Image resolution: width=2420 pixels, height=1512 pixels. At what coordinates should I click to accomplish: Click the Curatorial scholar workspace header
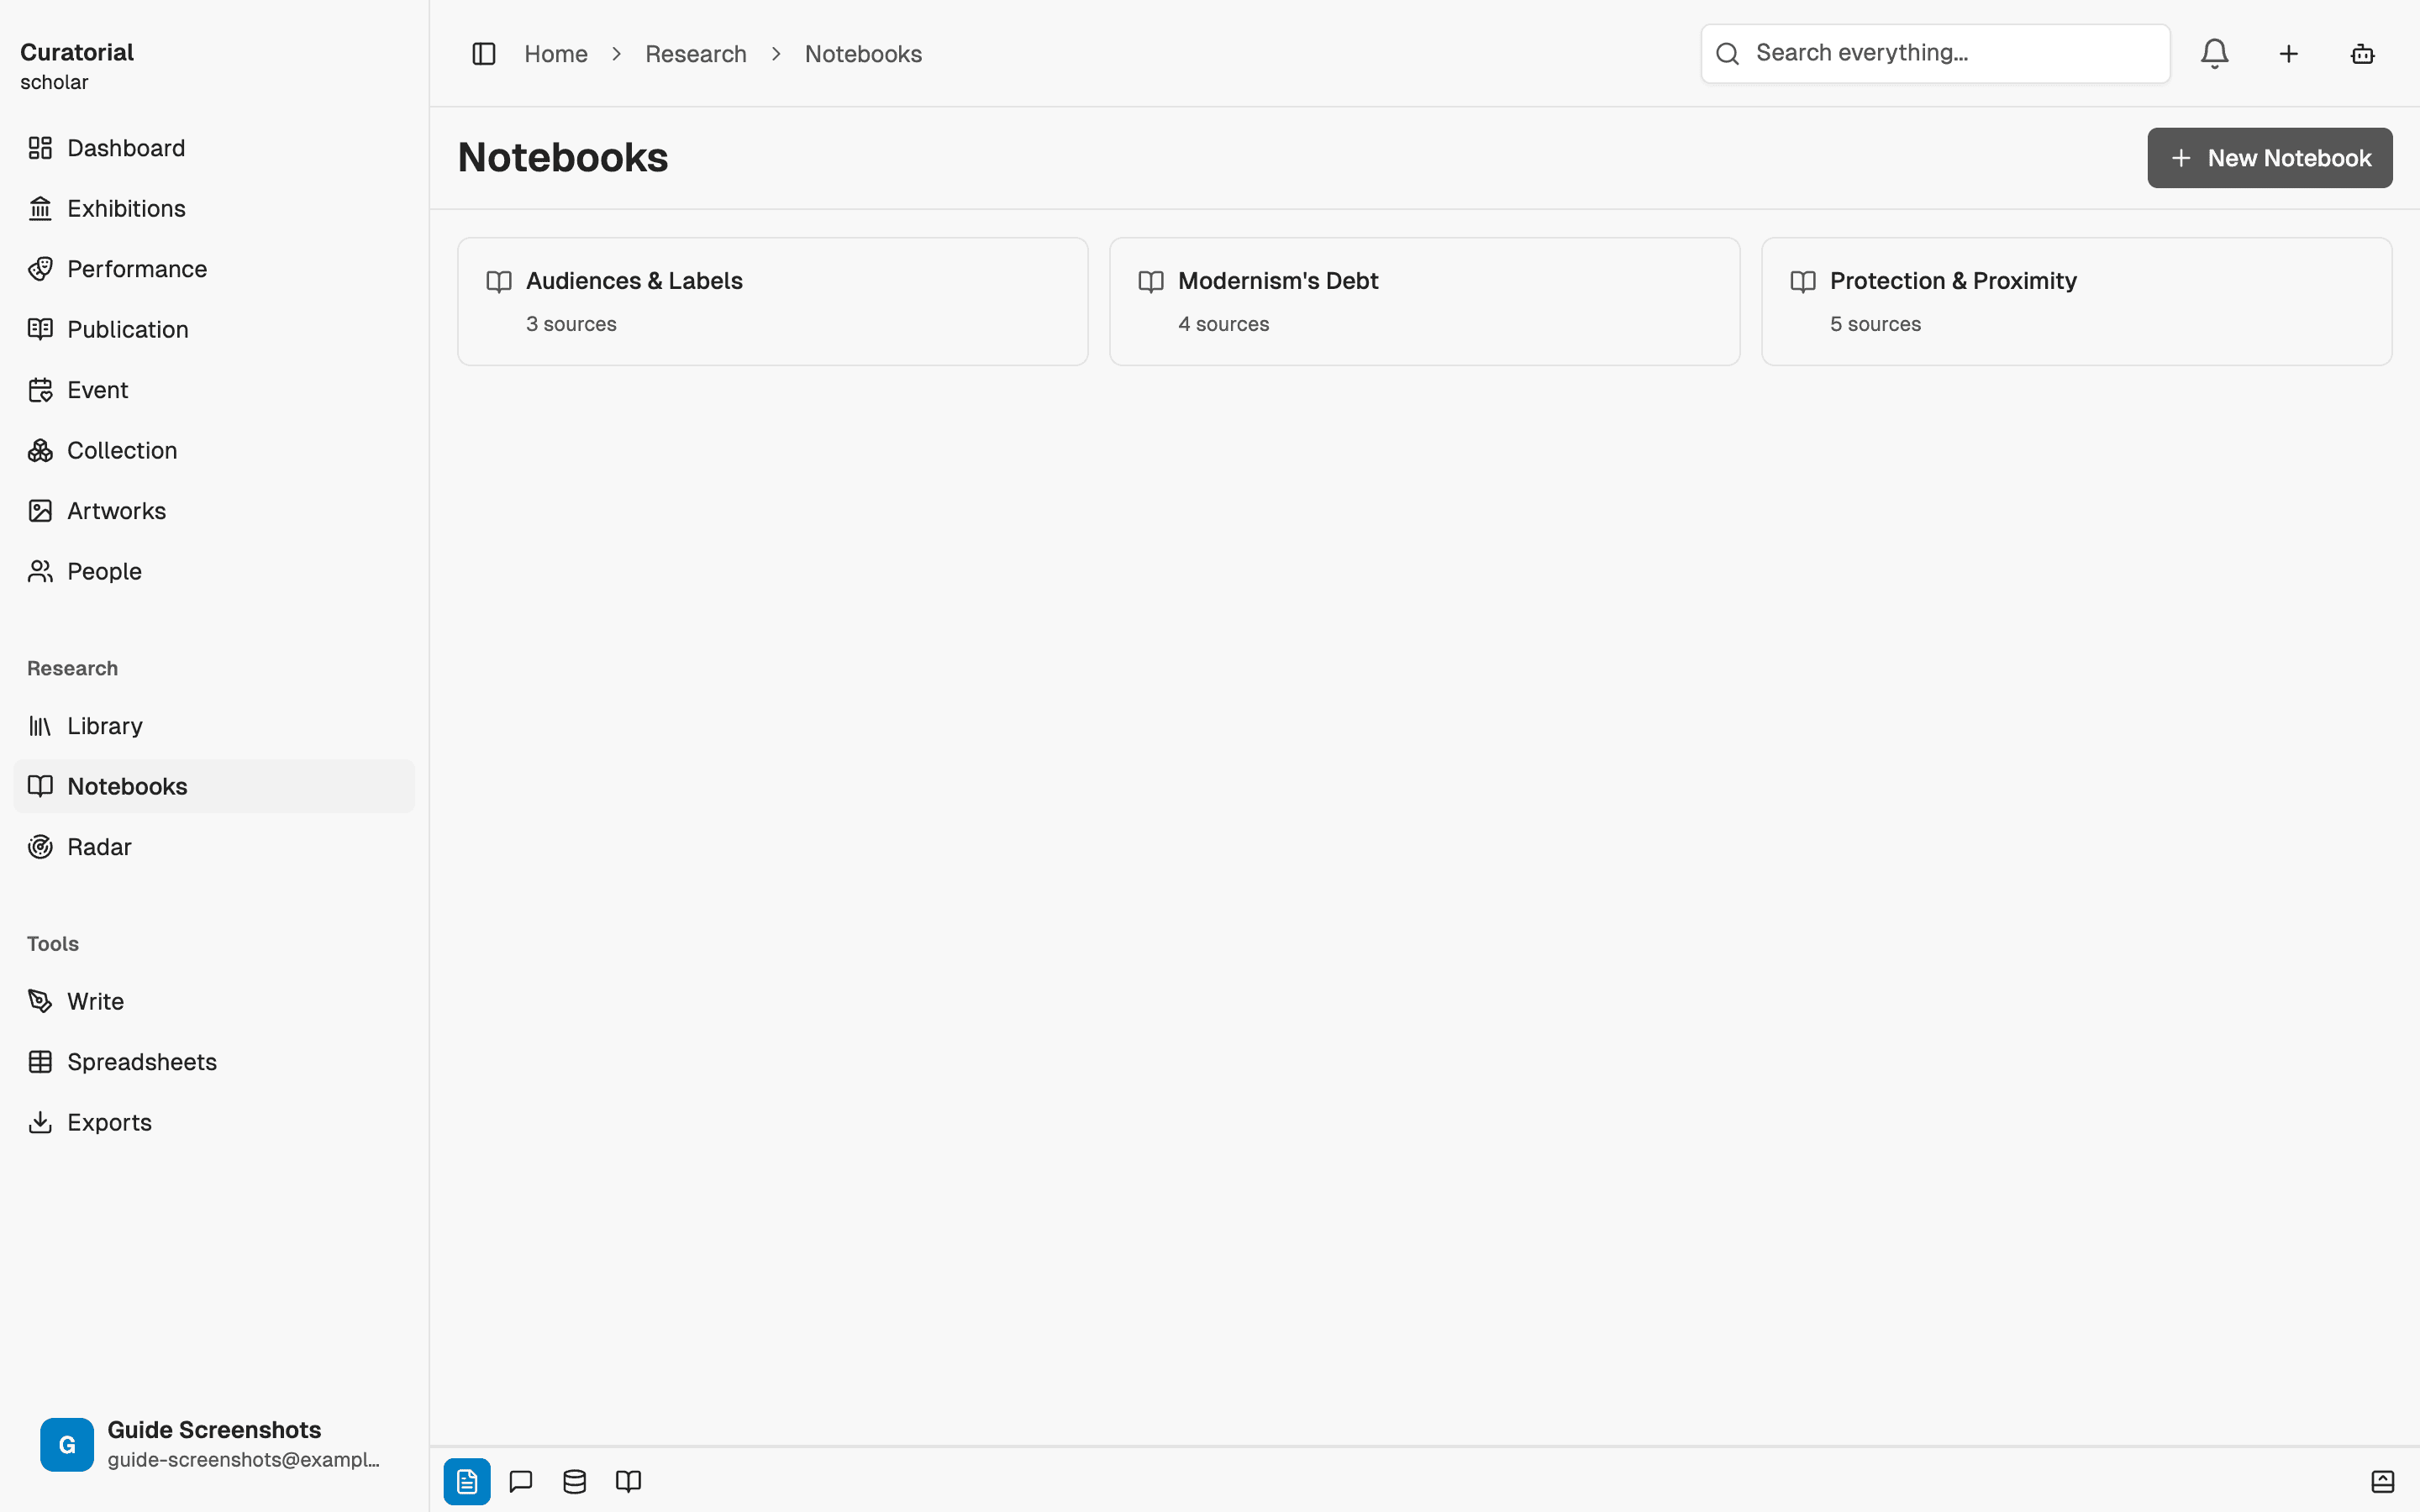pos(77,66)
